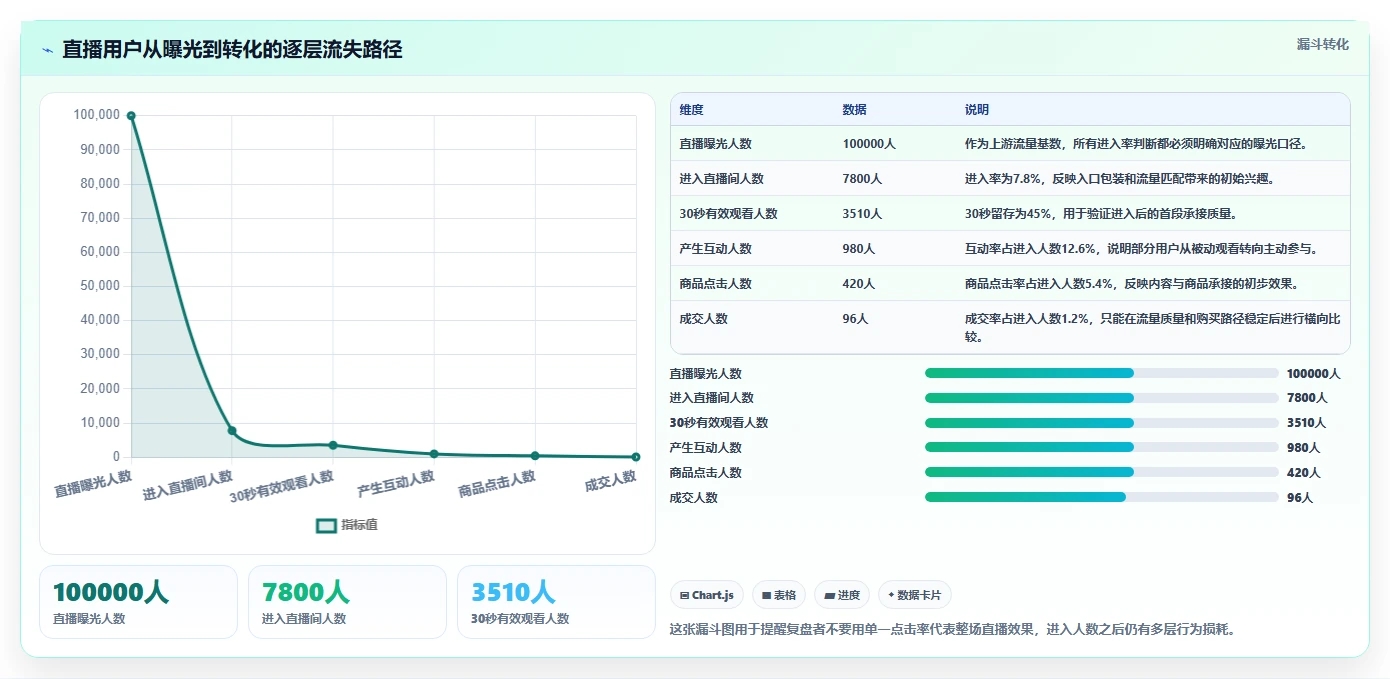This screenshot has height=679, width=1390.
Task: Open the 100000人 exposure data card
Action: pyautogui.click(x=138, y=602)
